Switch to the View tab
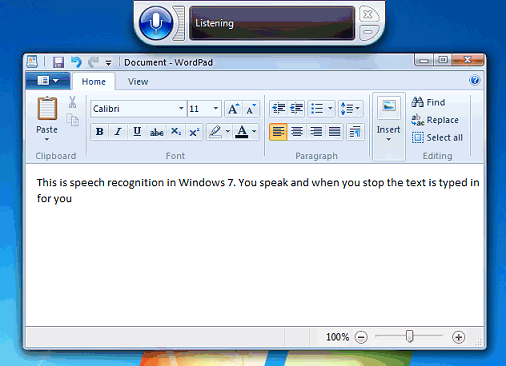The height and width of the screenshot is (366, 506). (x=138, y=82)
